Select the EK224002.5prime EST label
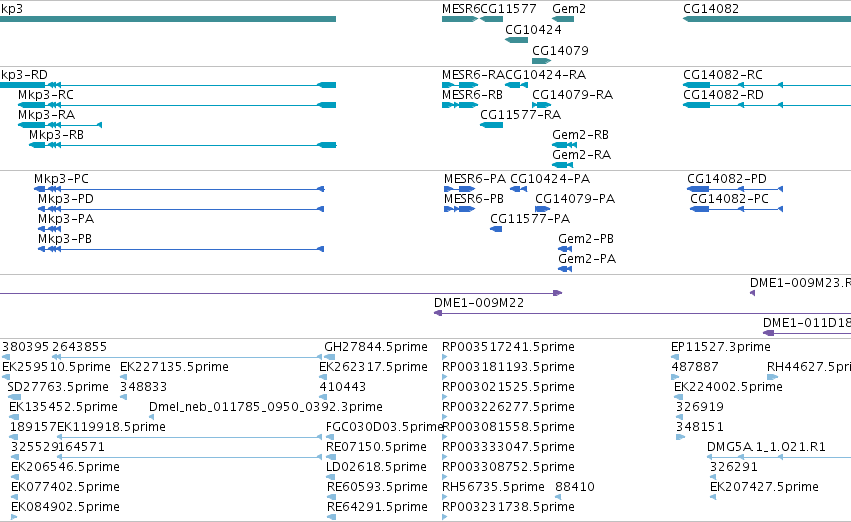The image size is (851, 522). coord(728,387)
